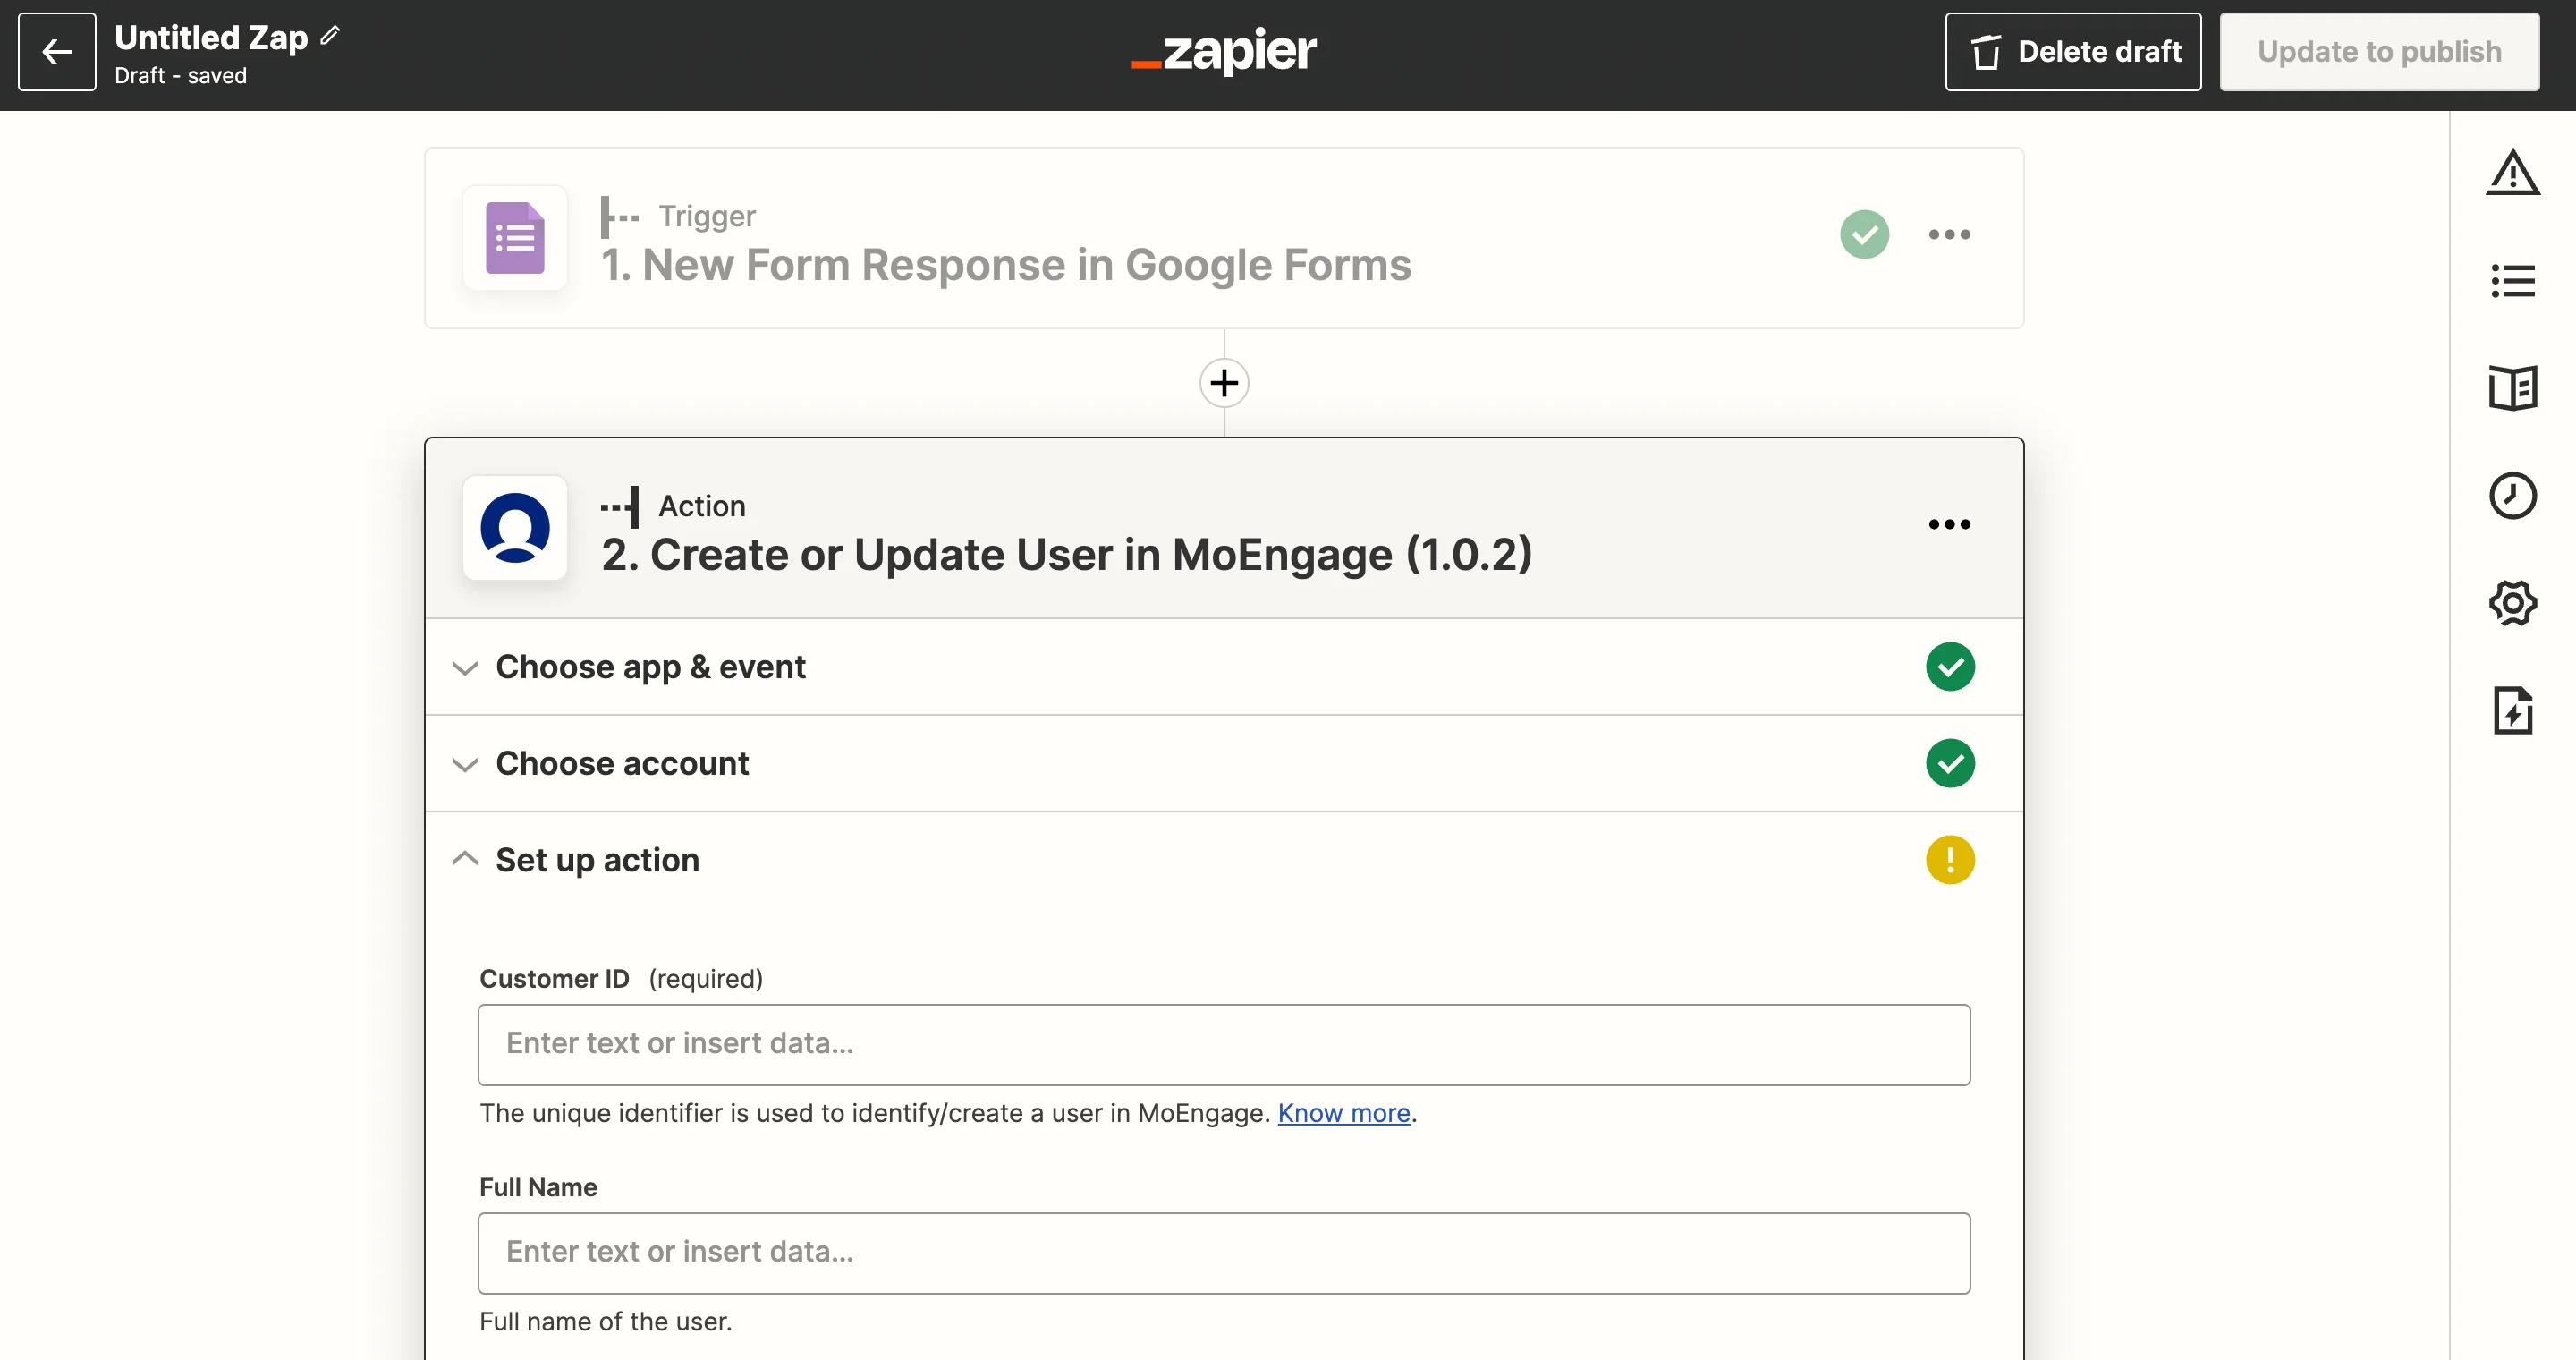
Task: Open the warning triangle status panel in sidebar
Action: 2512,173
